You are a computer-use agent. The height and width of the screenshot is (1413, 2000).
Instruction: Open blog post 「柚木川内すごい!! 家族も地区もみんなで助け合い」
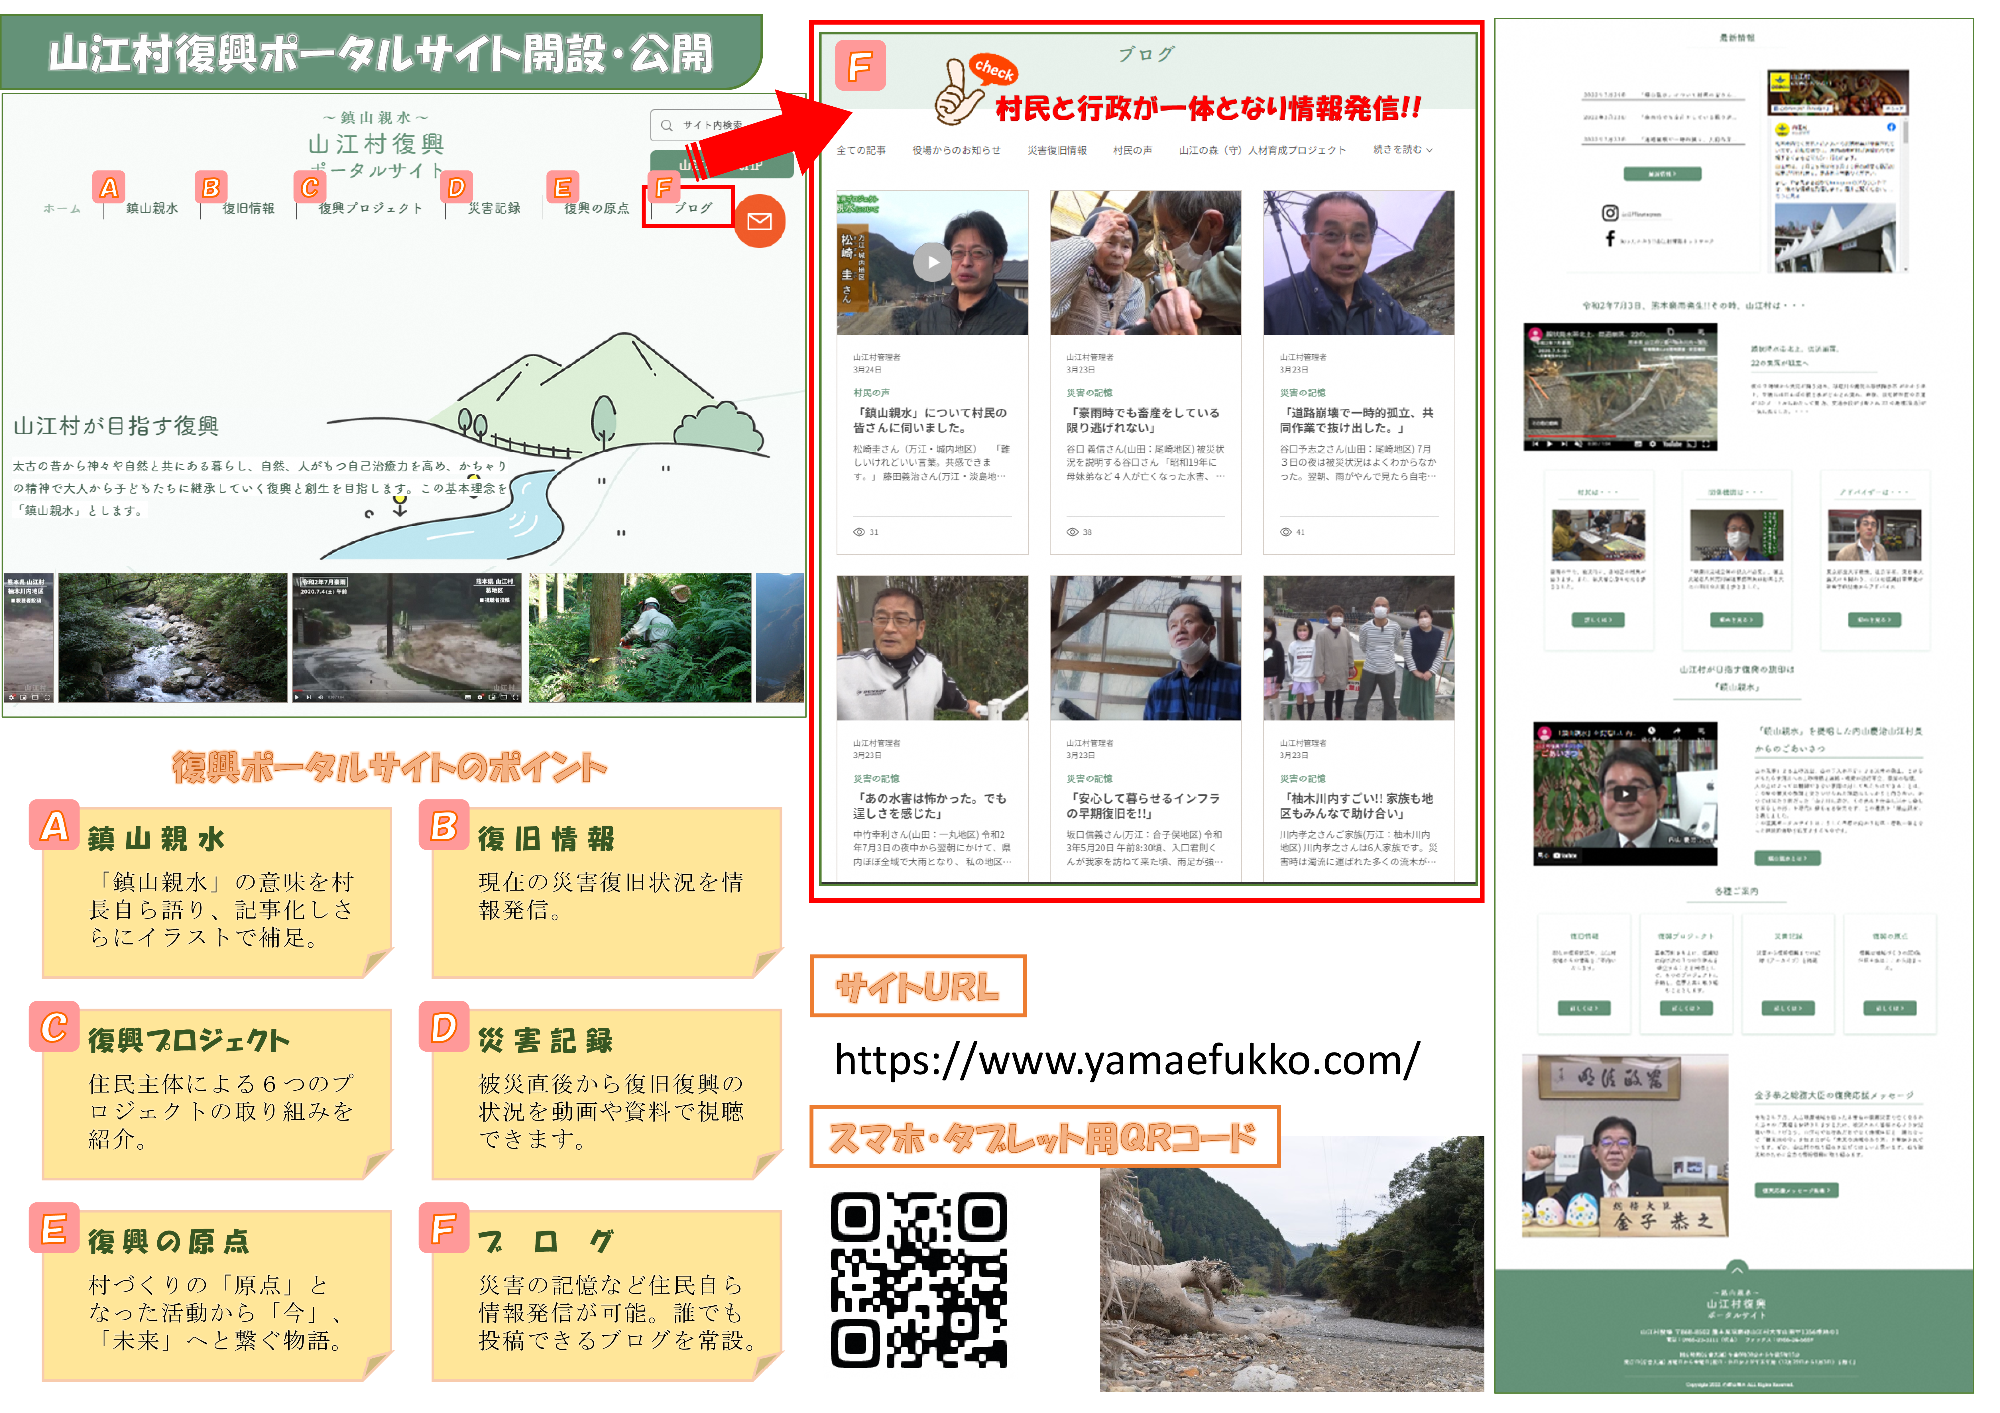[x=1357, y=806]
